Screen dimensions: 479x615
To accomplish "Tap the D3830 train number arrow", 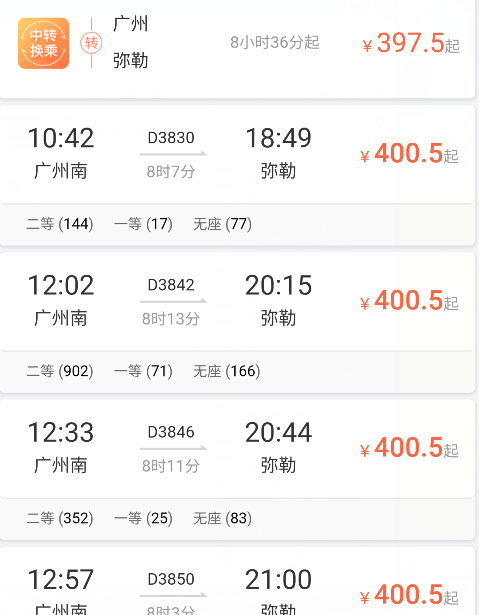I will coord(173,144).
